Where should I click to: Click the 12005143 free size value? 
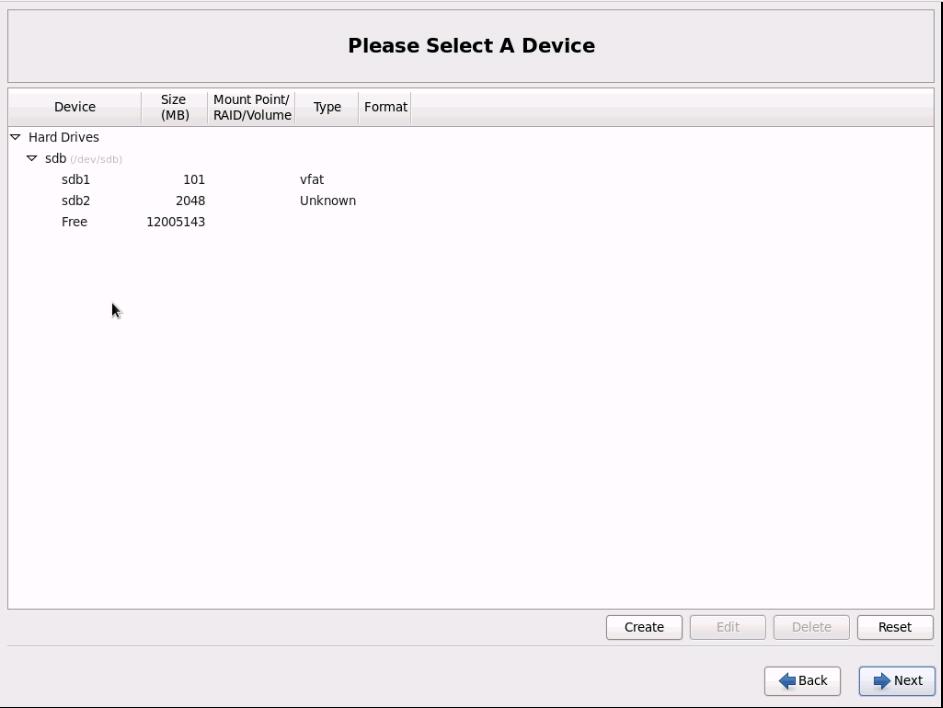pos(176,222)
